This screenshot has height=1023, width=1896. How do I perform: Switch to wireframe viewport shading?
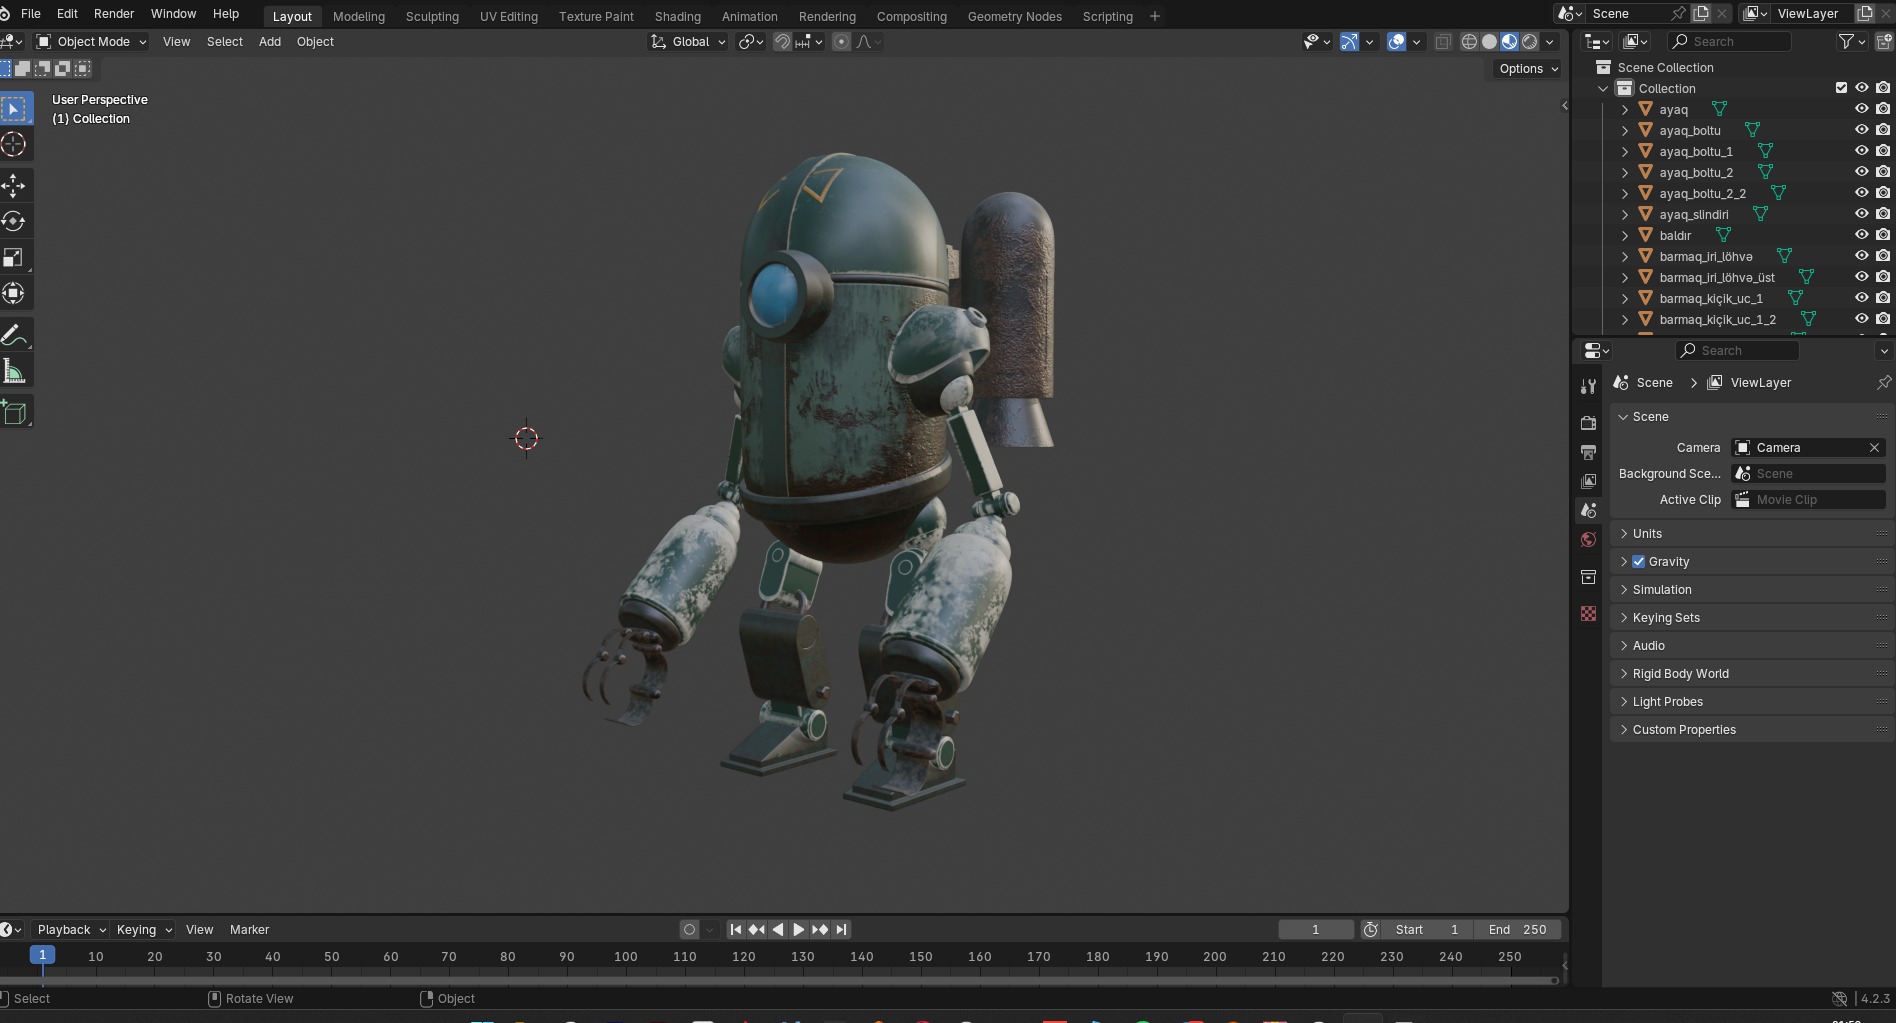(1469, 41)
